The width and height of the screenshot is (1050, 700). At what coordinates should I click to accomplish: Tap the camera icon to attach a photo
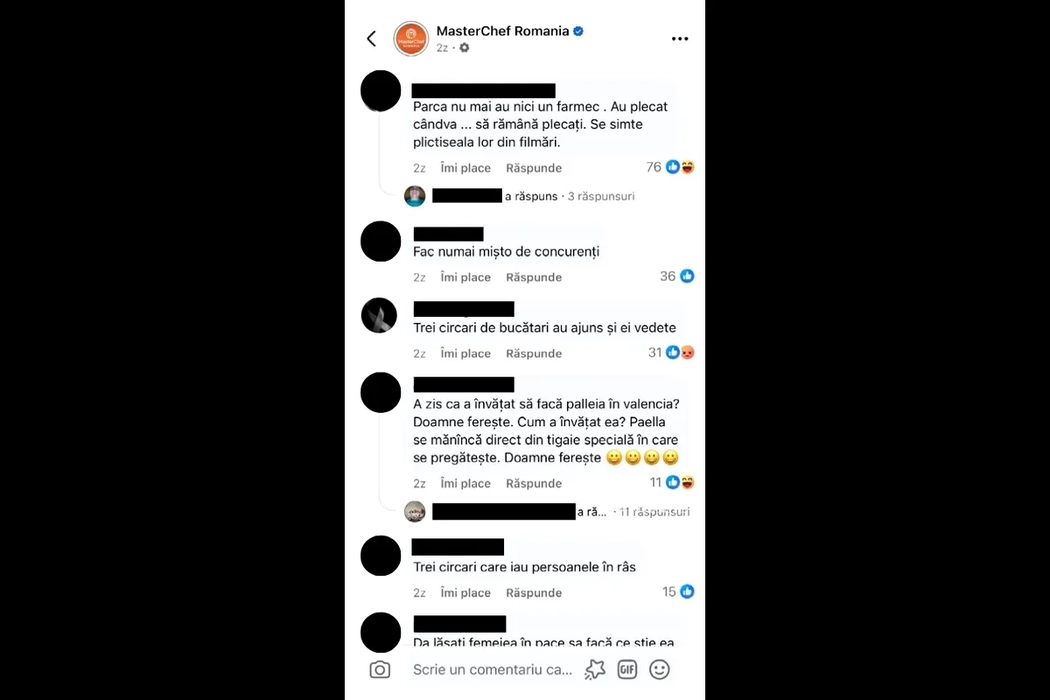380,669
